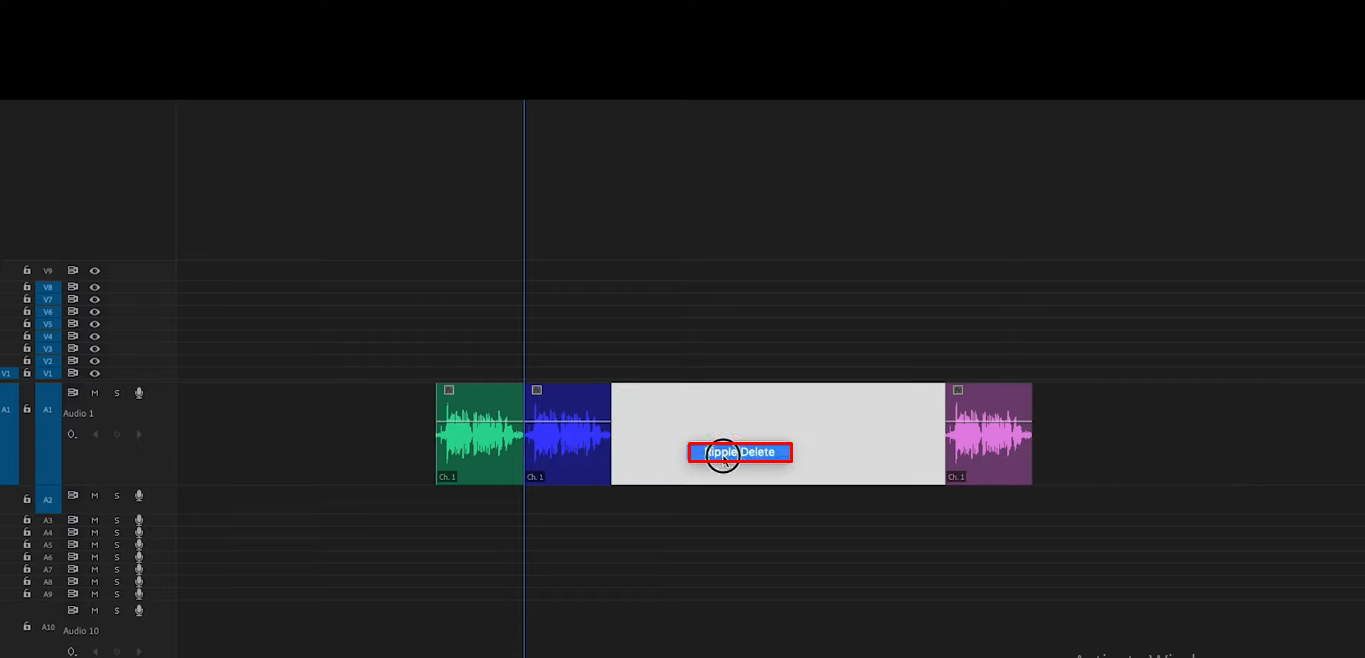Image resolution: width=1365 pixels, height=658 pixels.
Task: Click the sync lock icon on track A4
Action: [73, 532]
